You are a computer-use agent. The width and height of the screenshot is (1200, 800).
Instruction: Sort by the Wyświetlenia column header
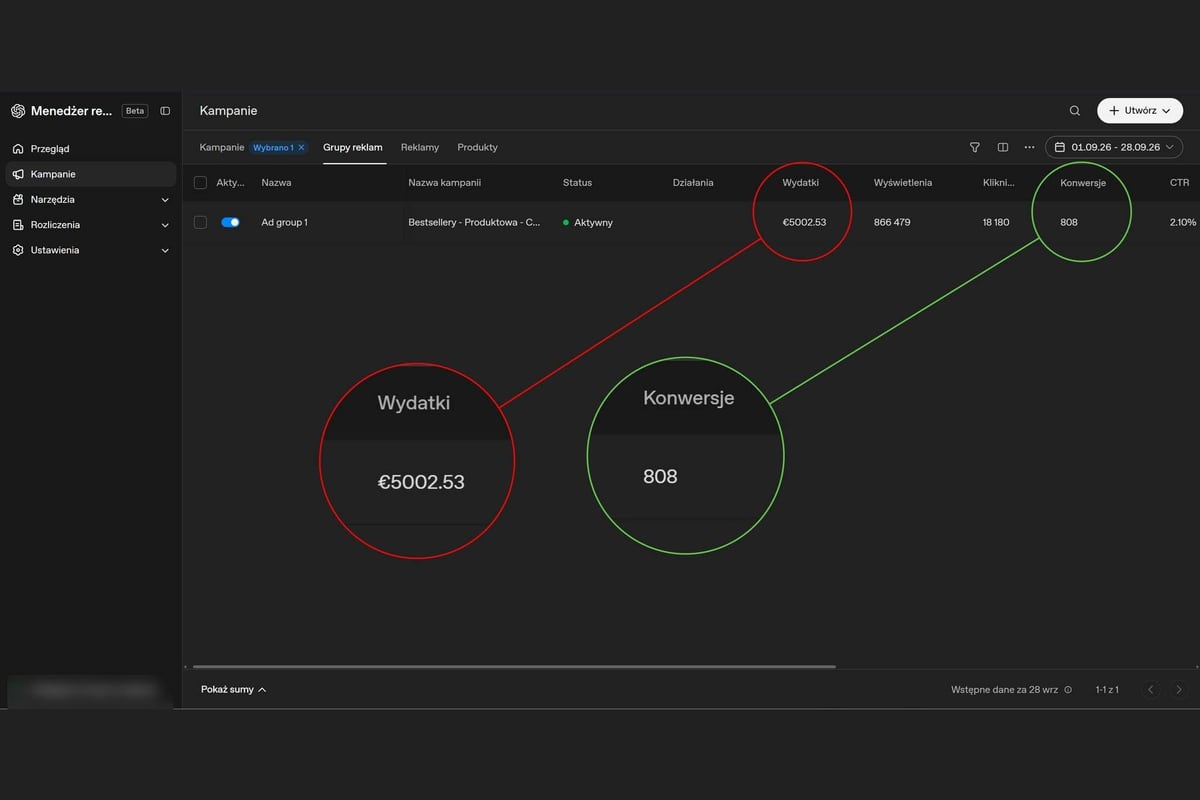click(903, 183)
